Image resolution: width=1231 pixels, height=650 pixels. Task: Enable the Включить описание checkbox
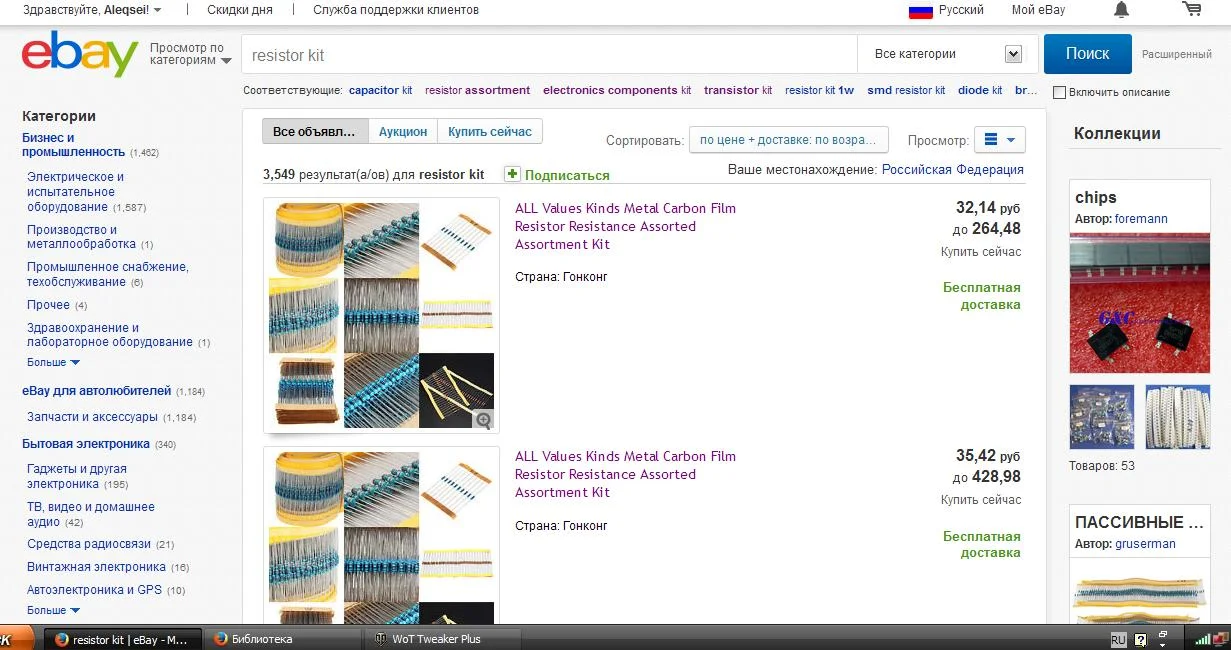1059,92
